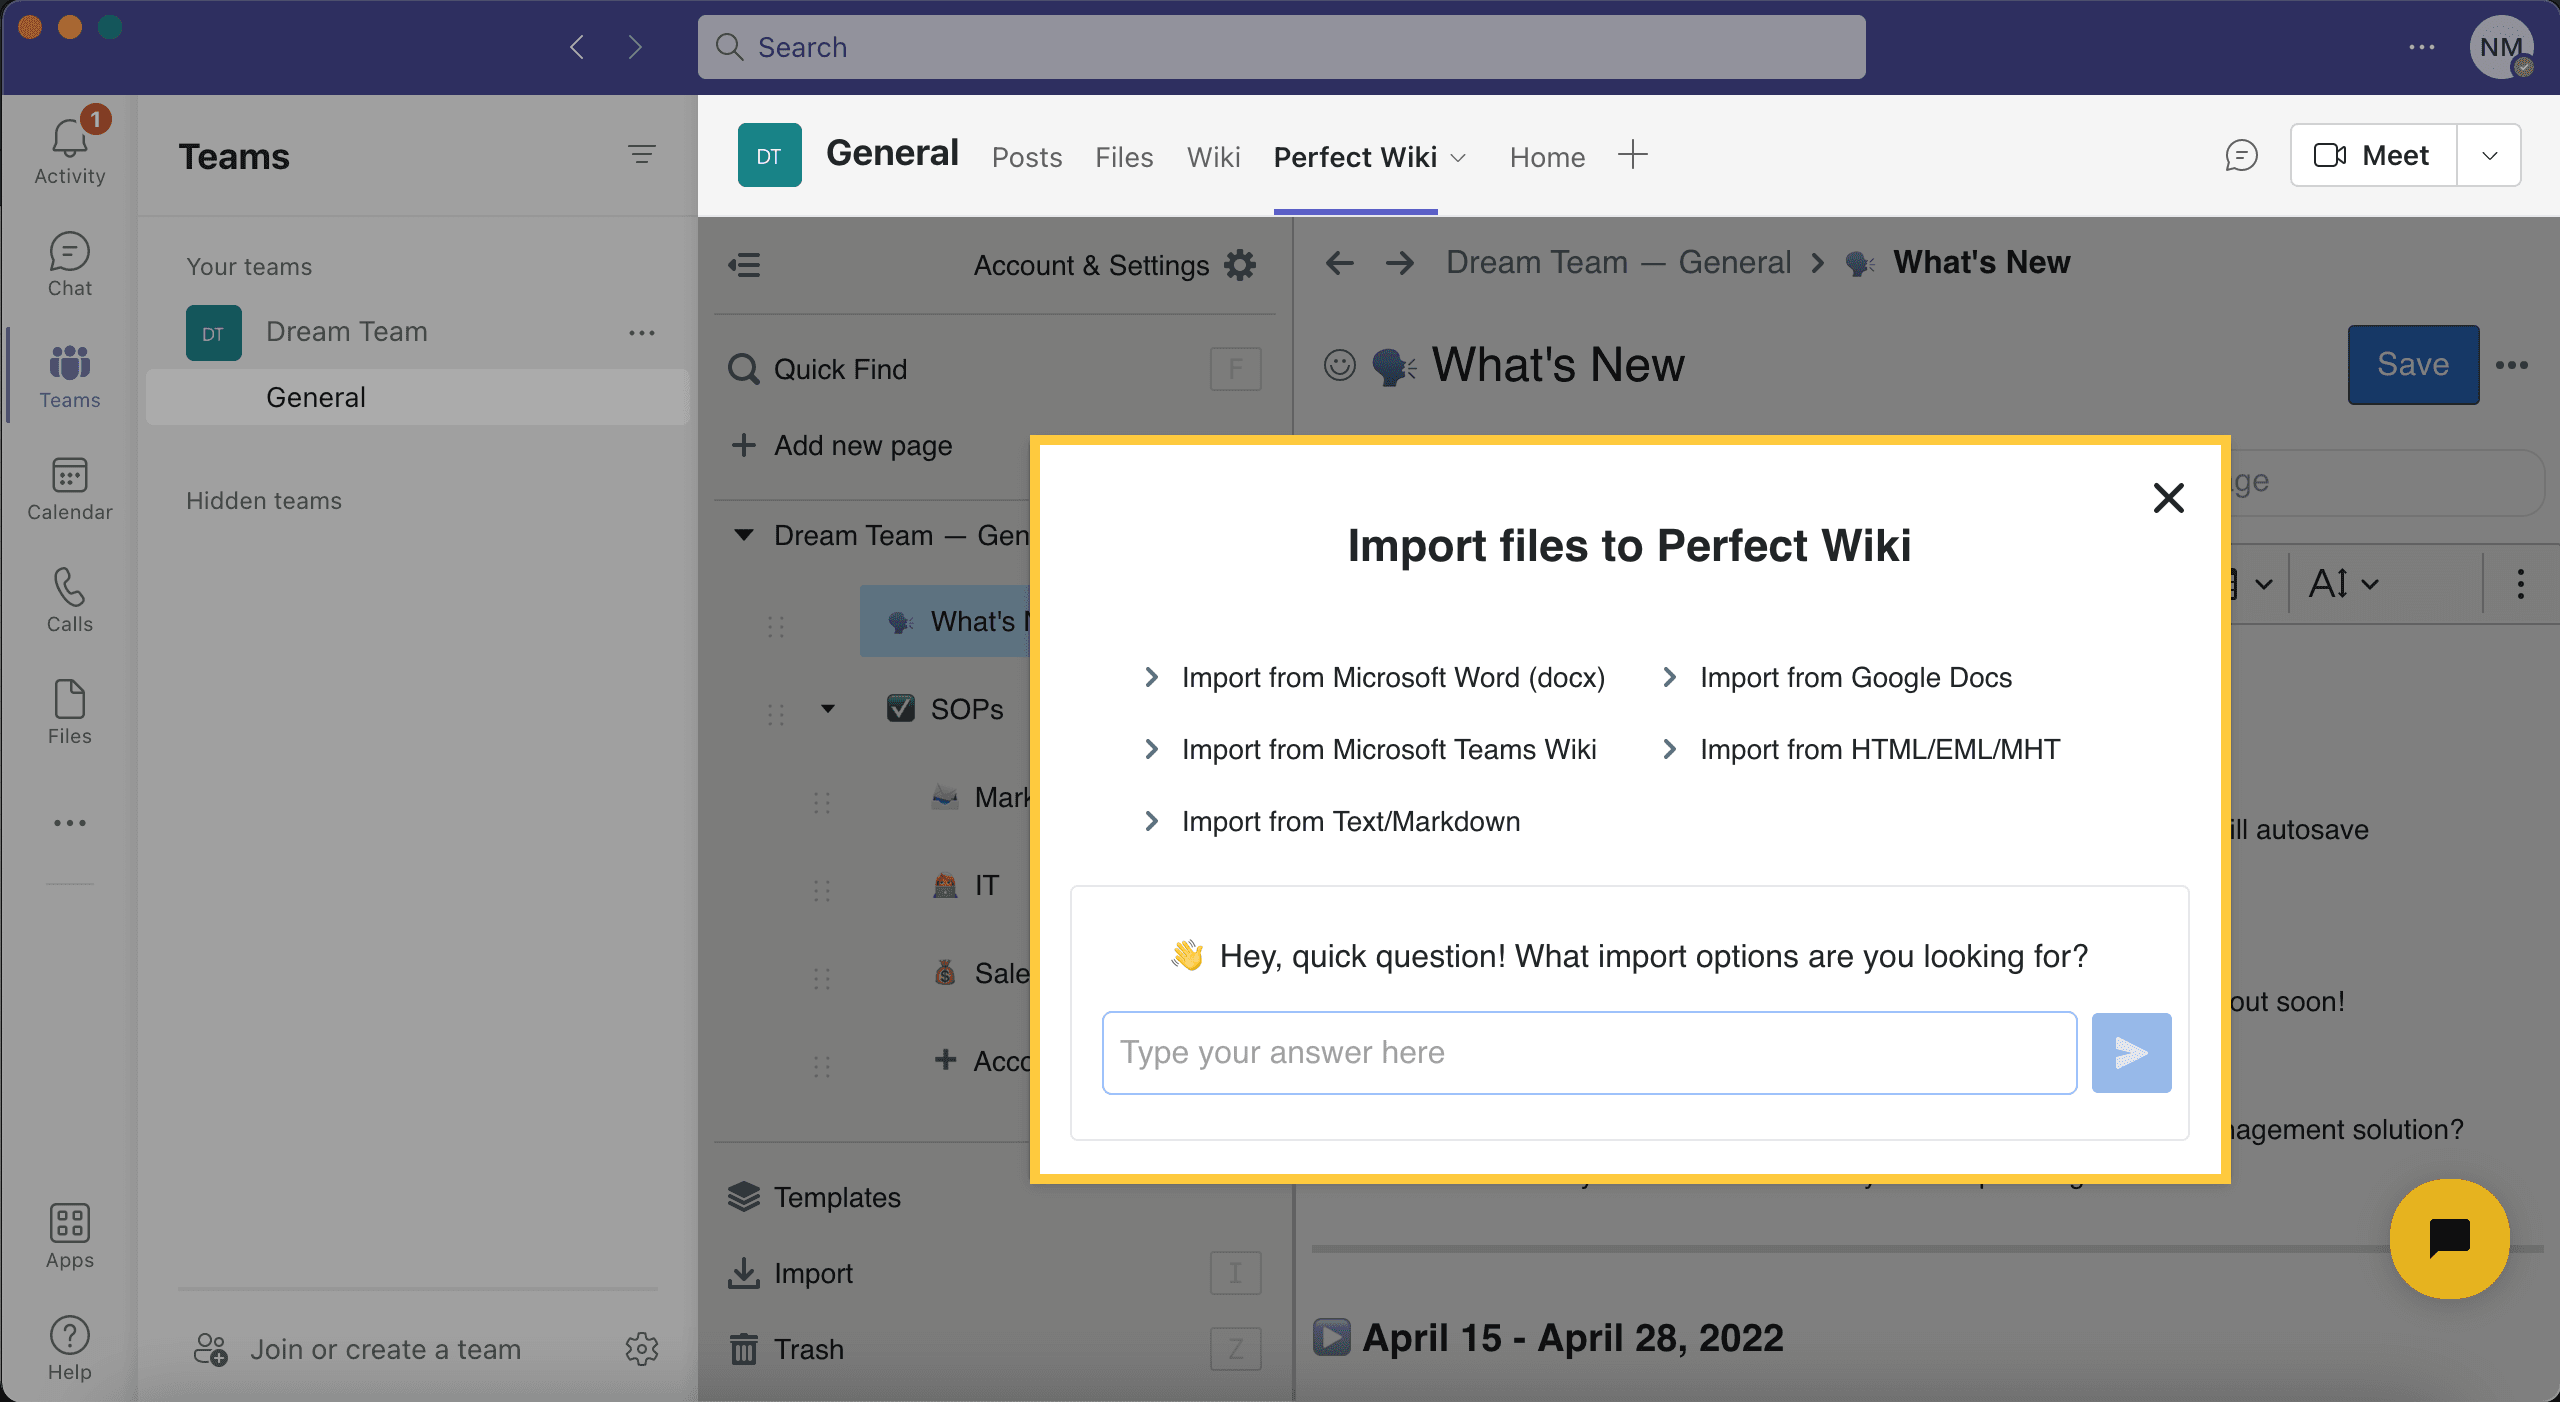Select the General channel
The height and width of the screenshot is (1402, 2560).
click(x=417, y=397)
